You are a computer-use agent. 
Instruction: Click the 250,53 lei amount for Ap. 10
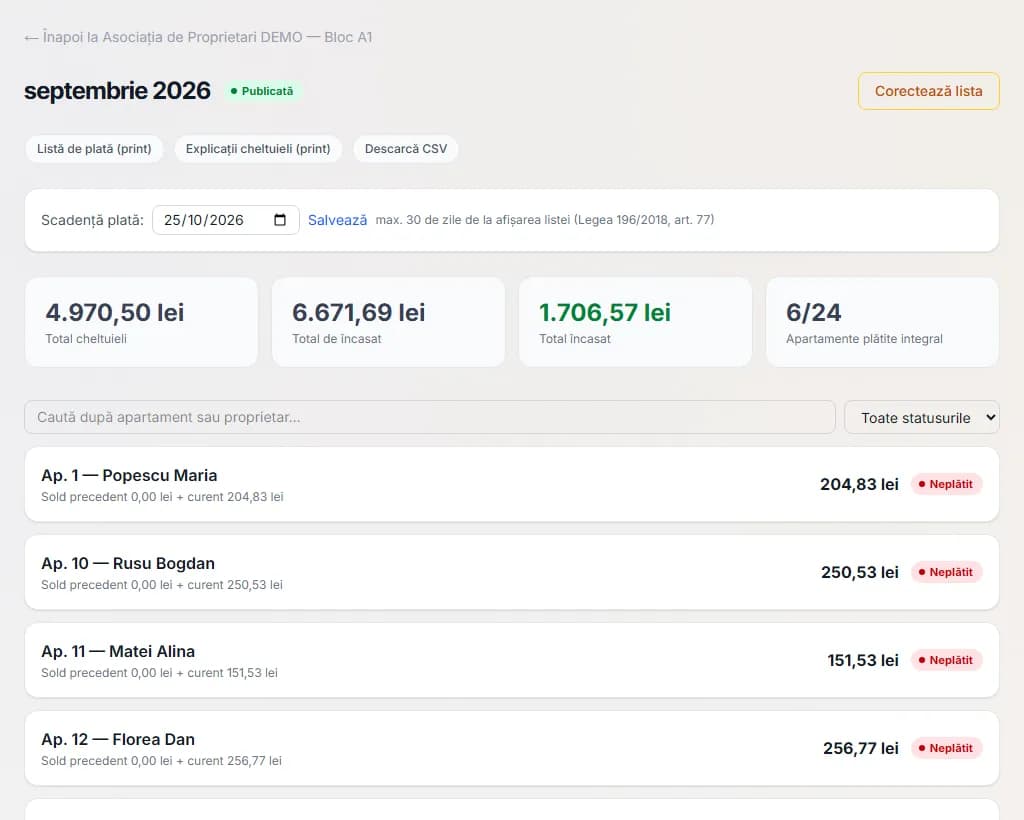tap(860, 573)
